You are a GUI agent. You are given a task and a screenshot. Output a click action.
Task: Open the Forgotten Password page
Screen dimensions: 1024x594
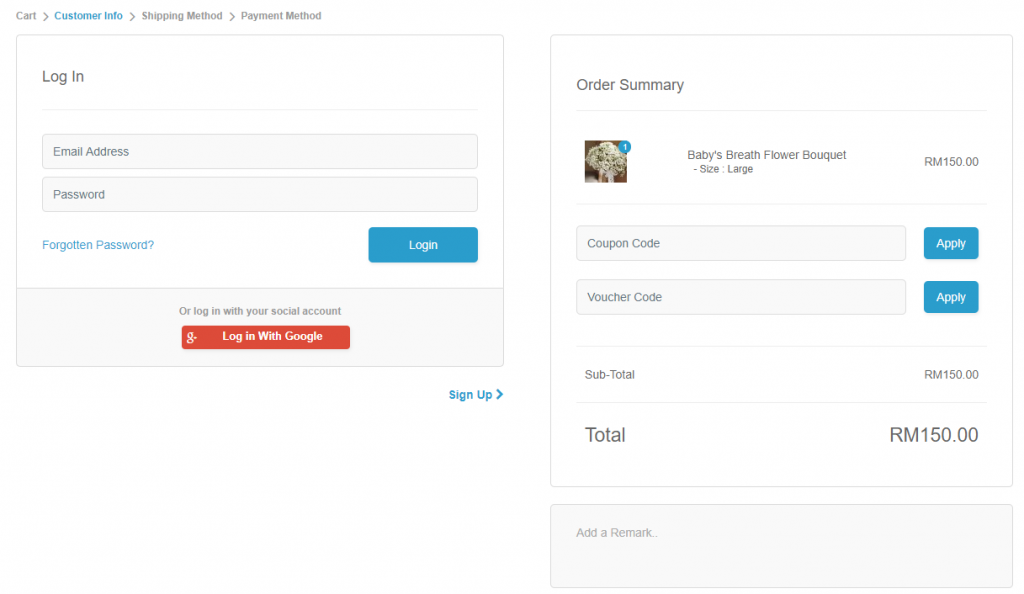[x=97, y=244]
